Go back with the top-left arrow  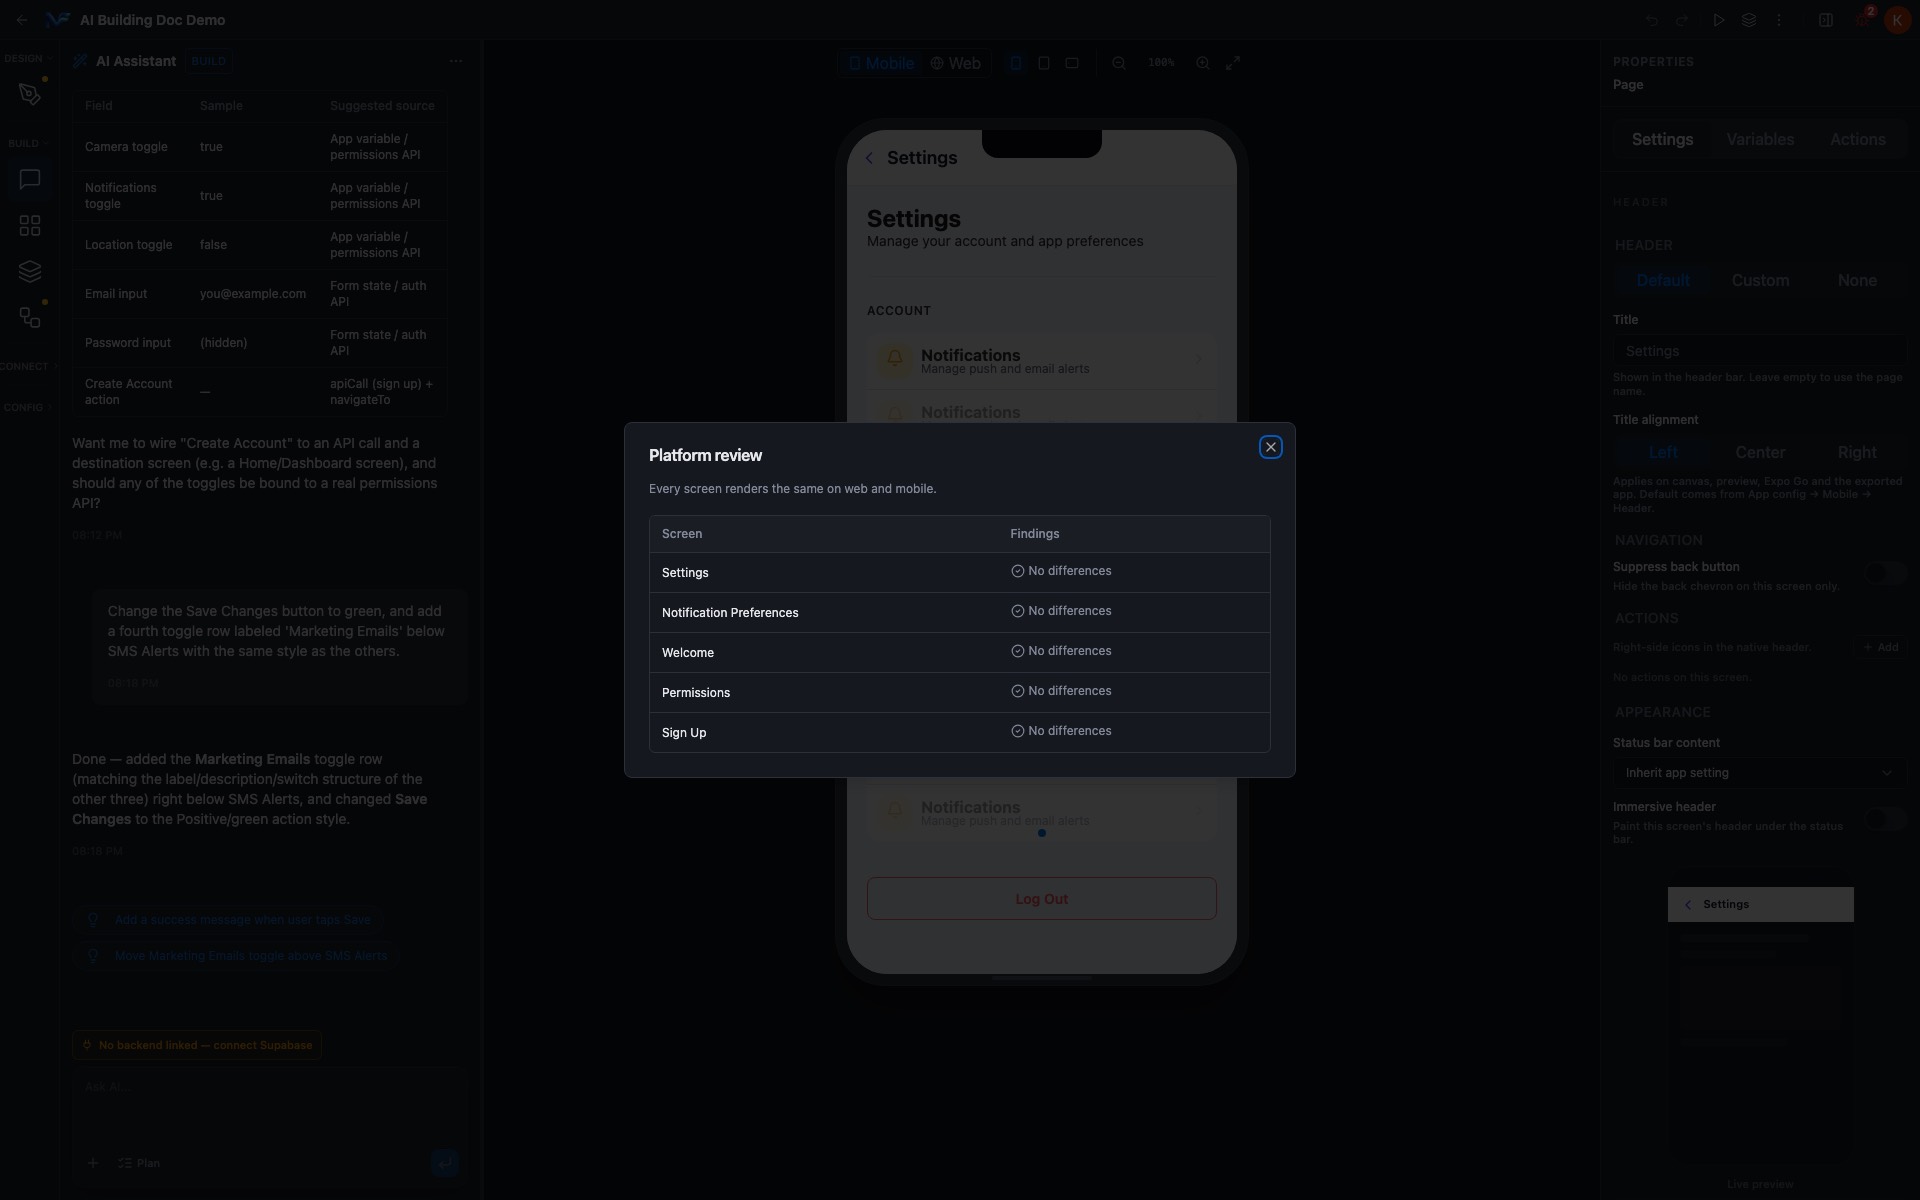[x=22, y=20]
